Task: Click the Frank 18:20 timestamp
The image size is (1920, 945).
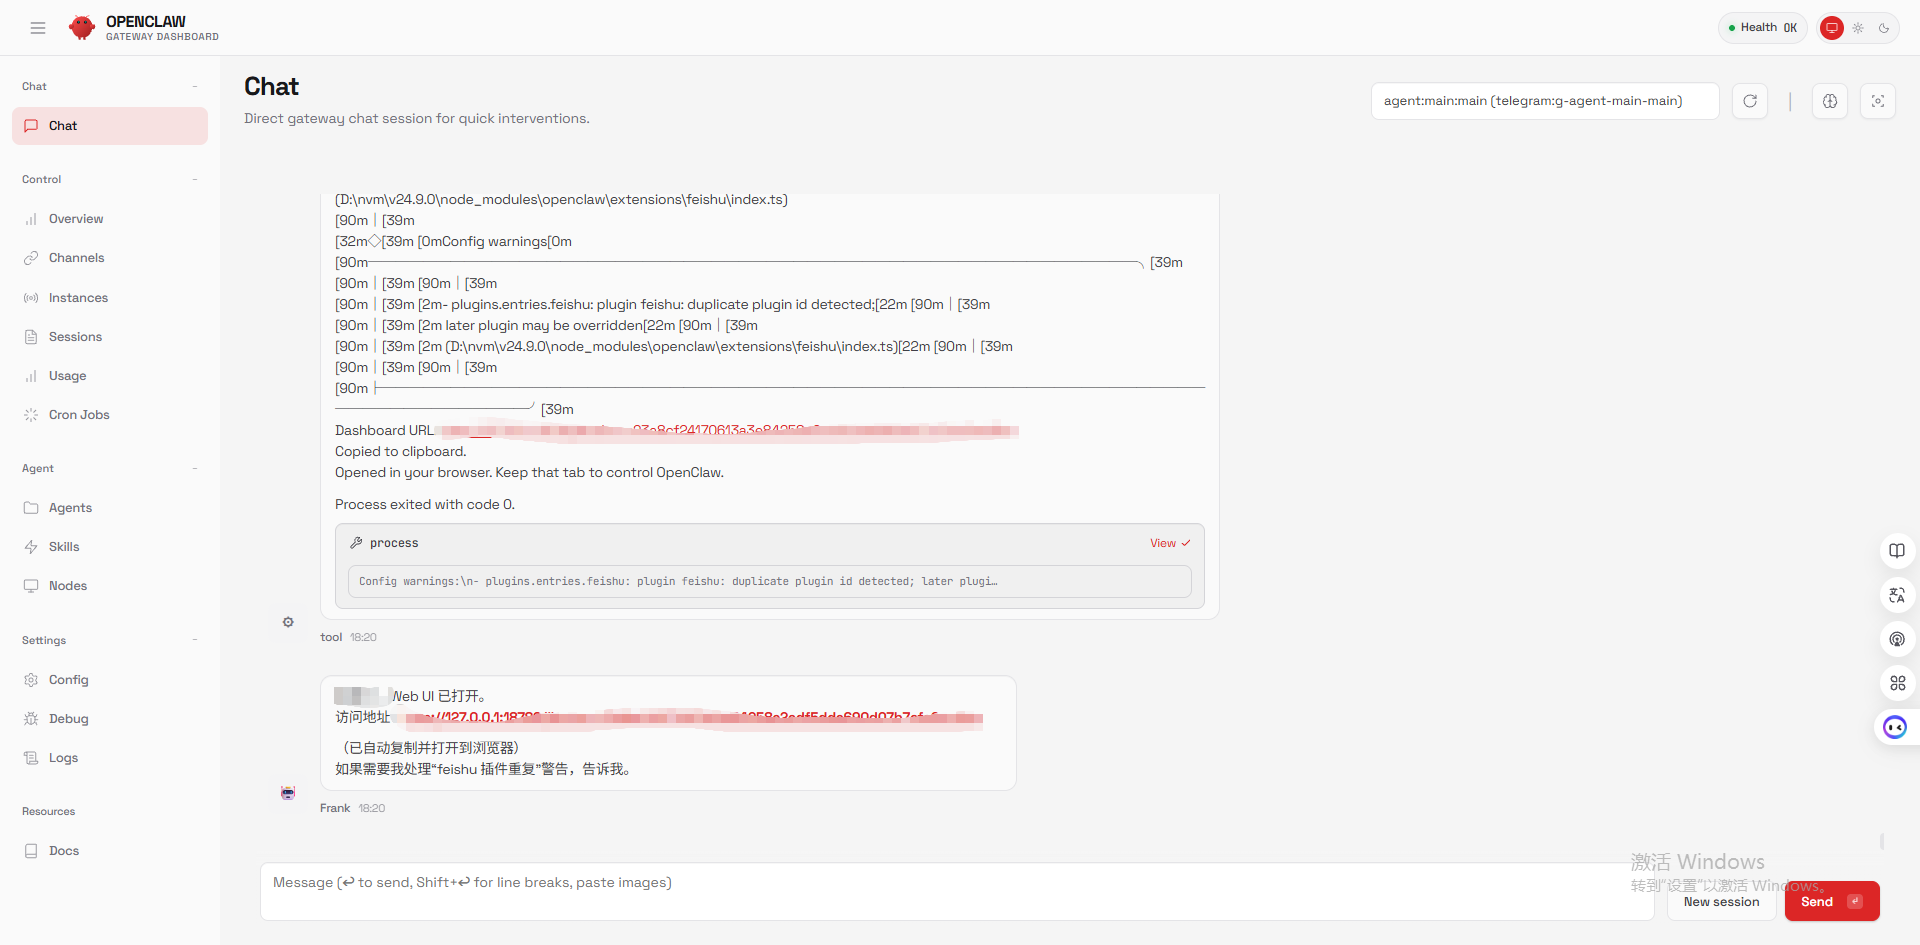Action: (x=371, y=808)
